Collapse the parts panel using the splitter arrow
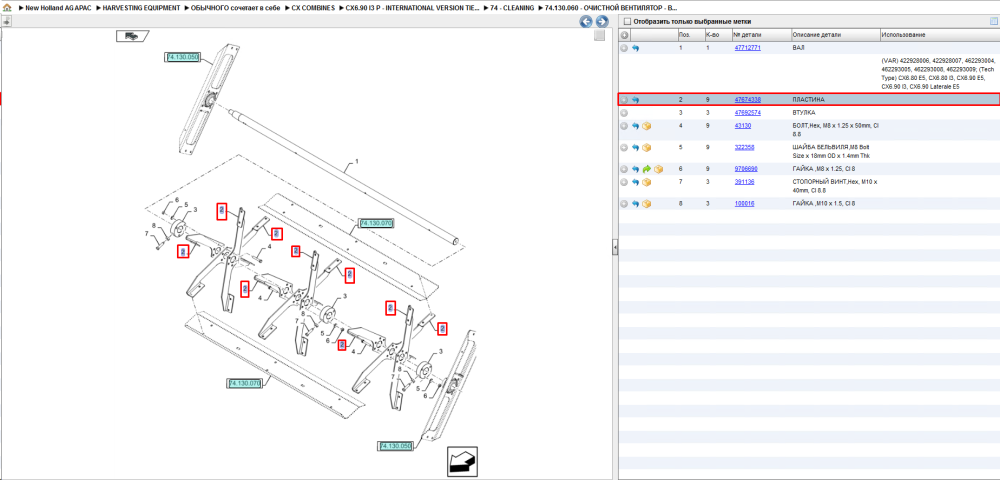This screenshot has width=1000, height=480. (615, 247)
